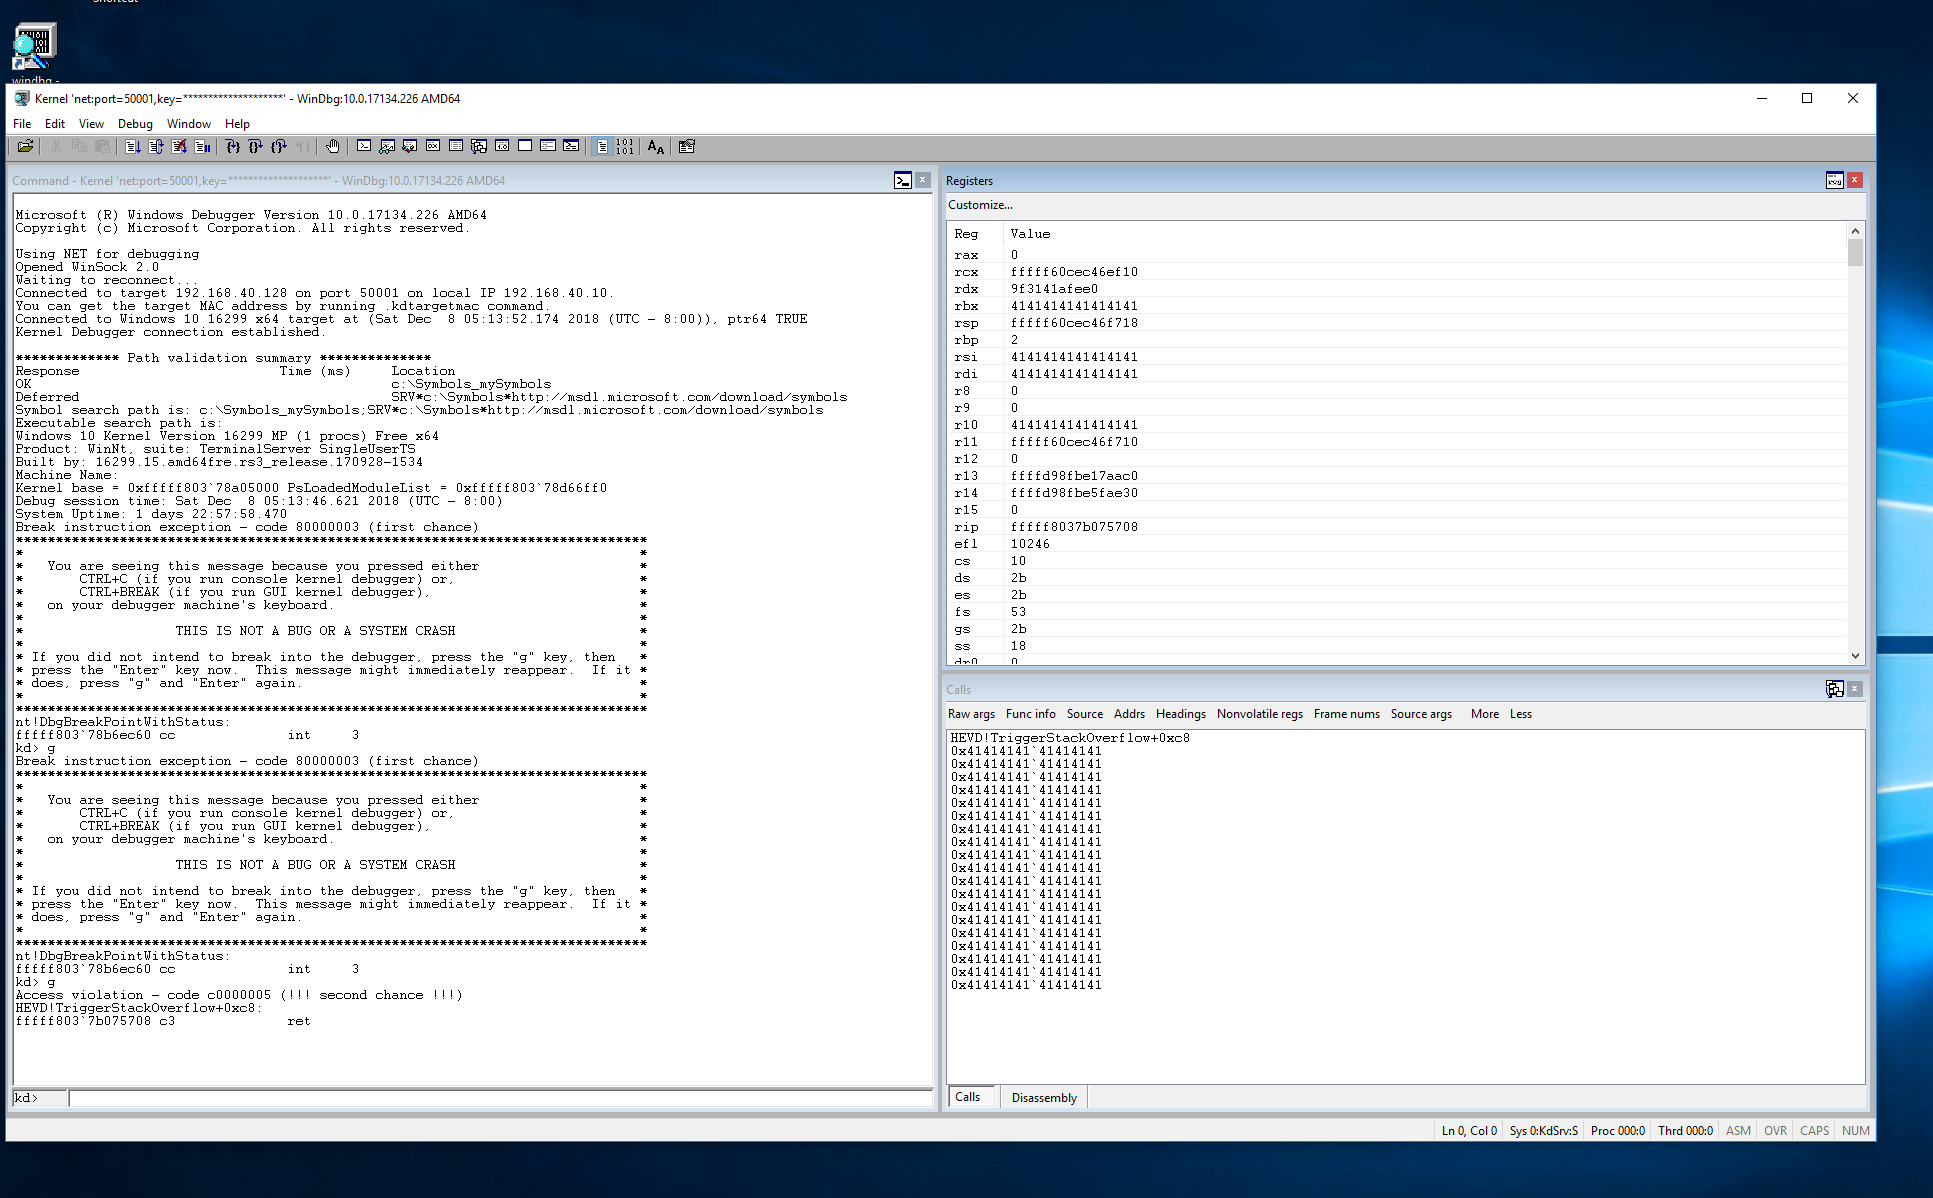Click the Registers scrollbar up arrow
Viewport: 1933px width, 1198px height.
point(1856,231)
